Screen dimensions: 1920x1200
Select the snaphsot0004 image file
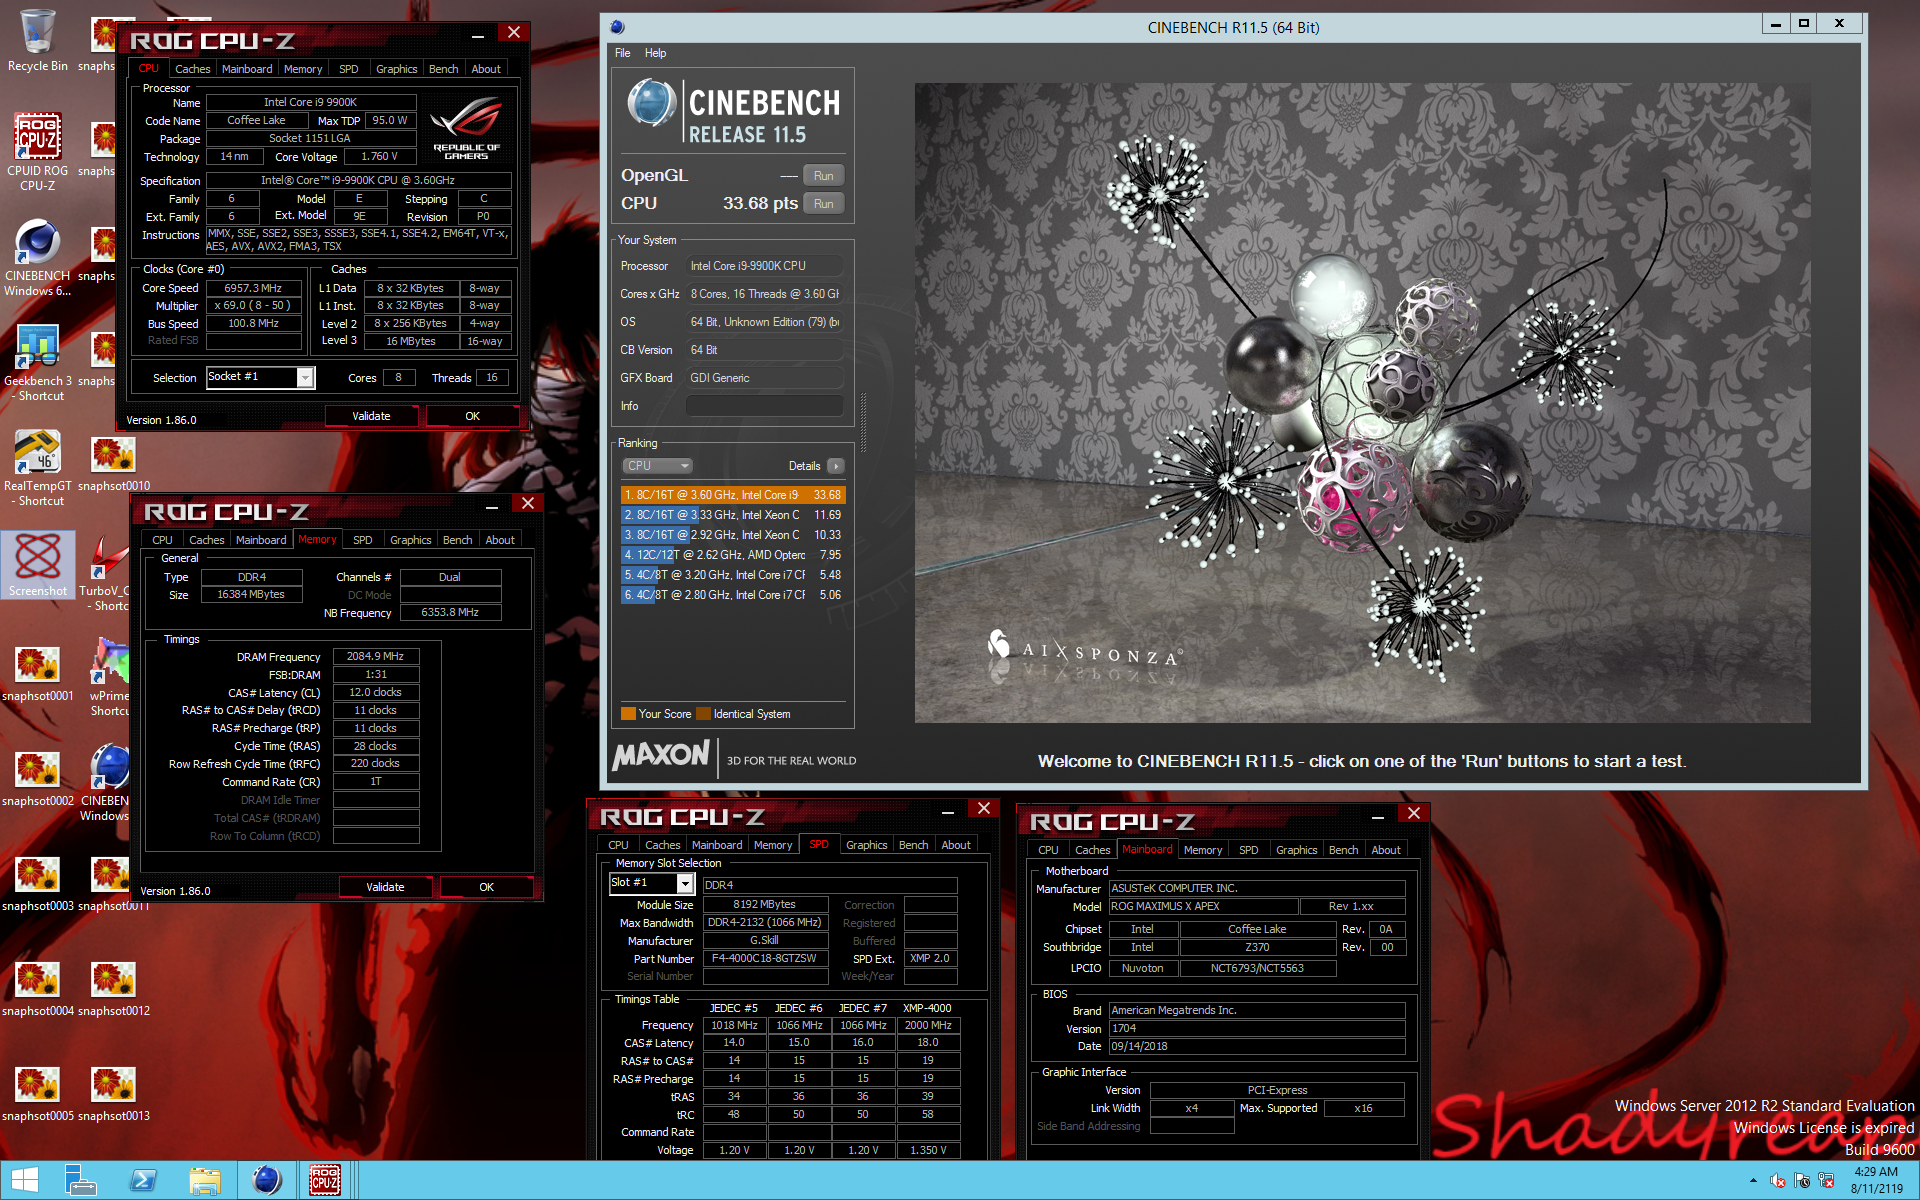click(37, 989)
